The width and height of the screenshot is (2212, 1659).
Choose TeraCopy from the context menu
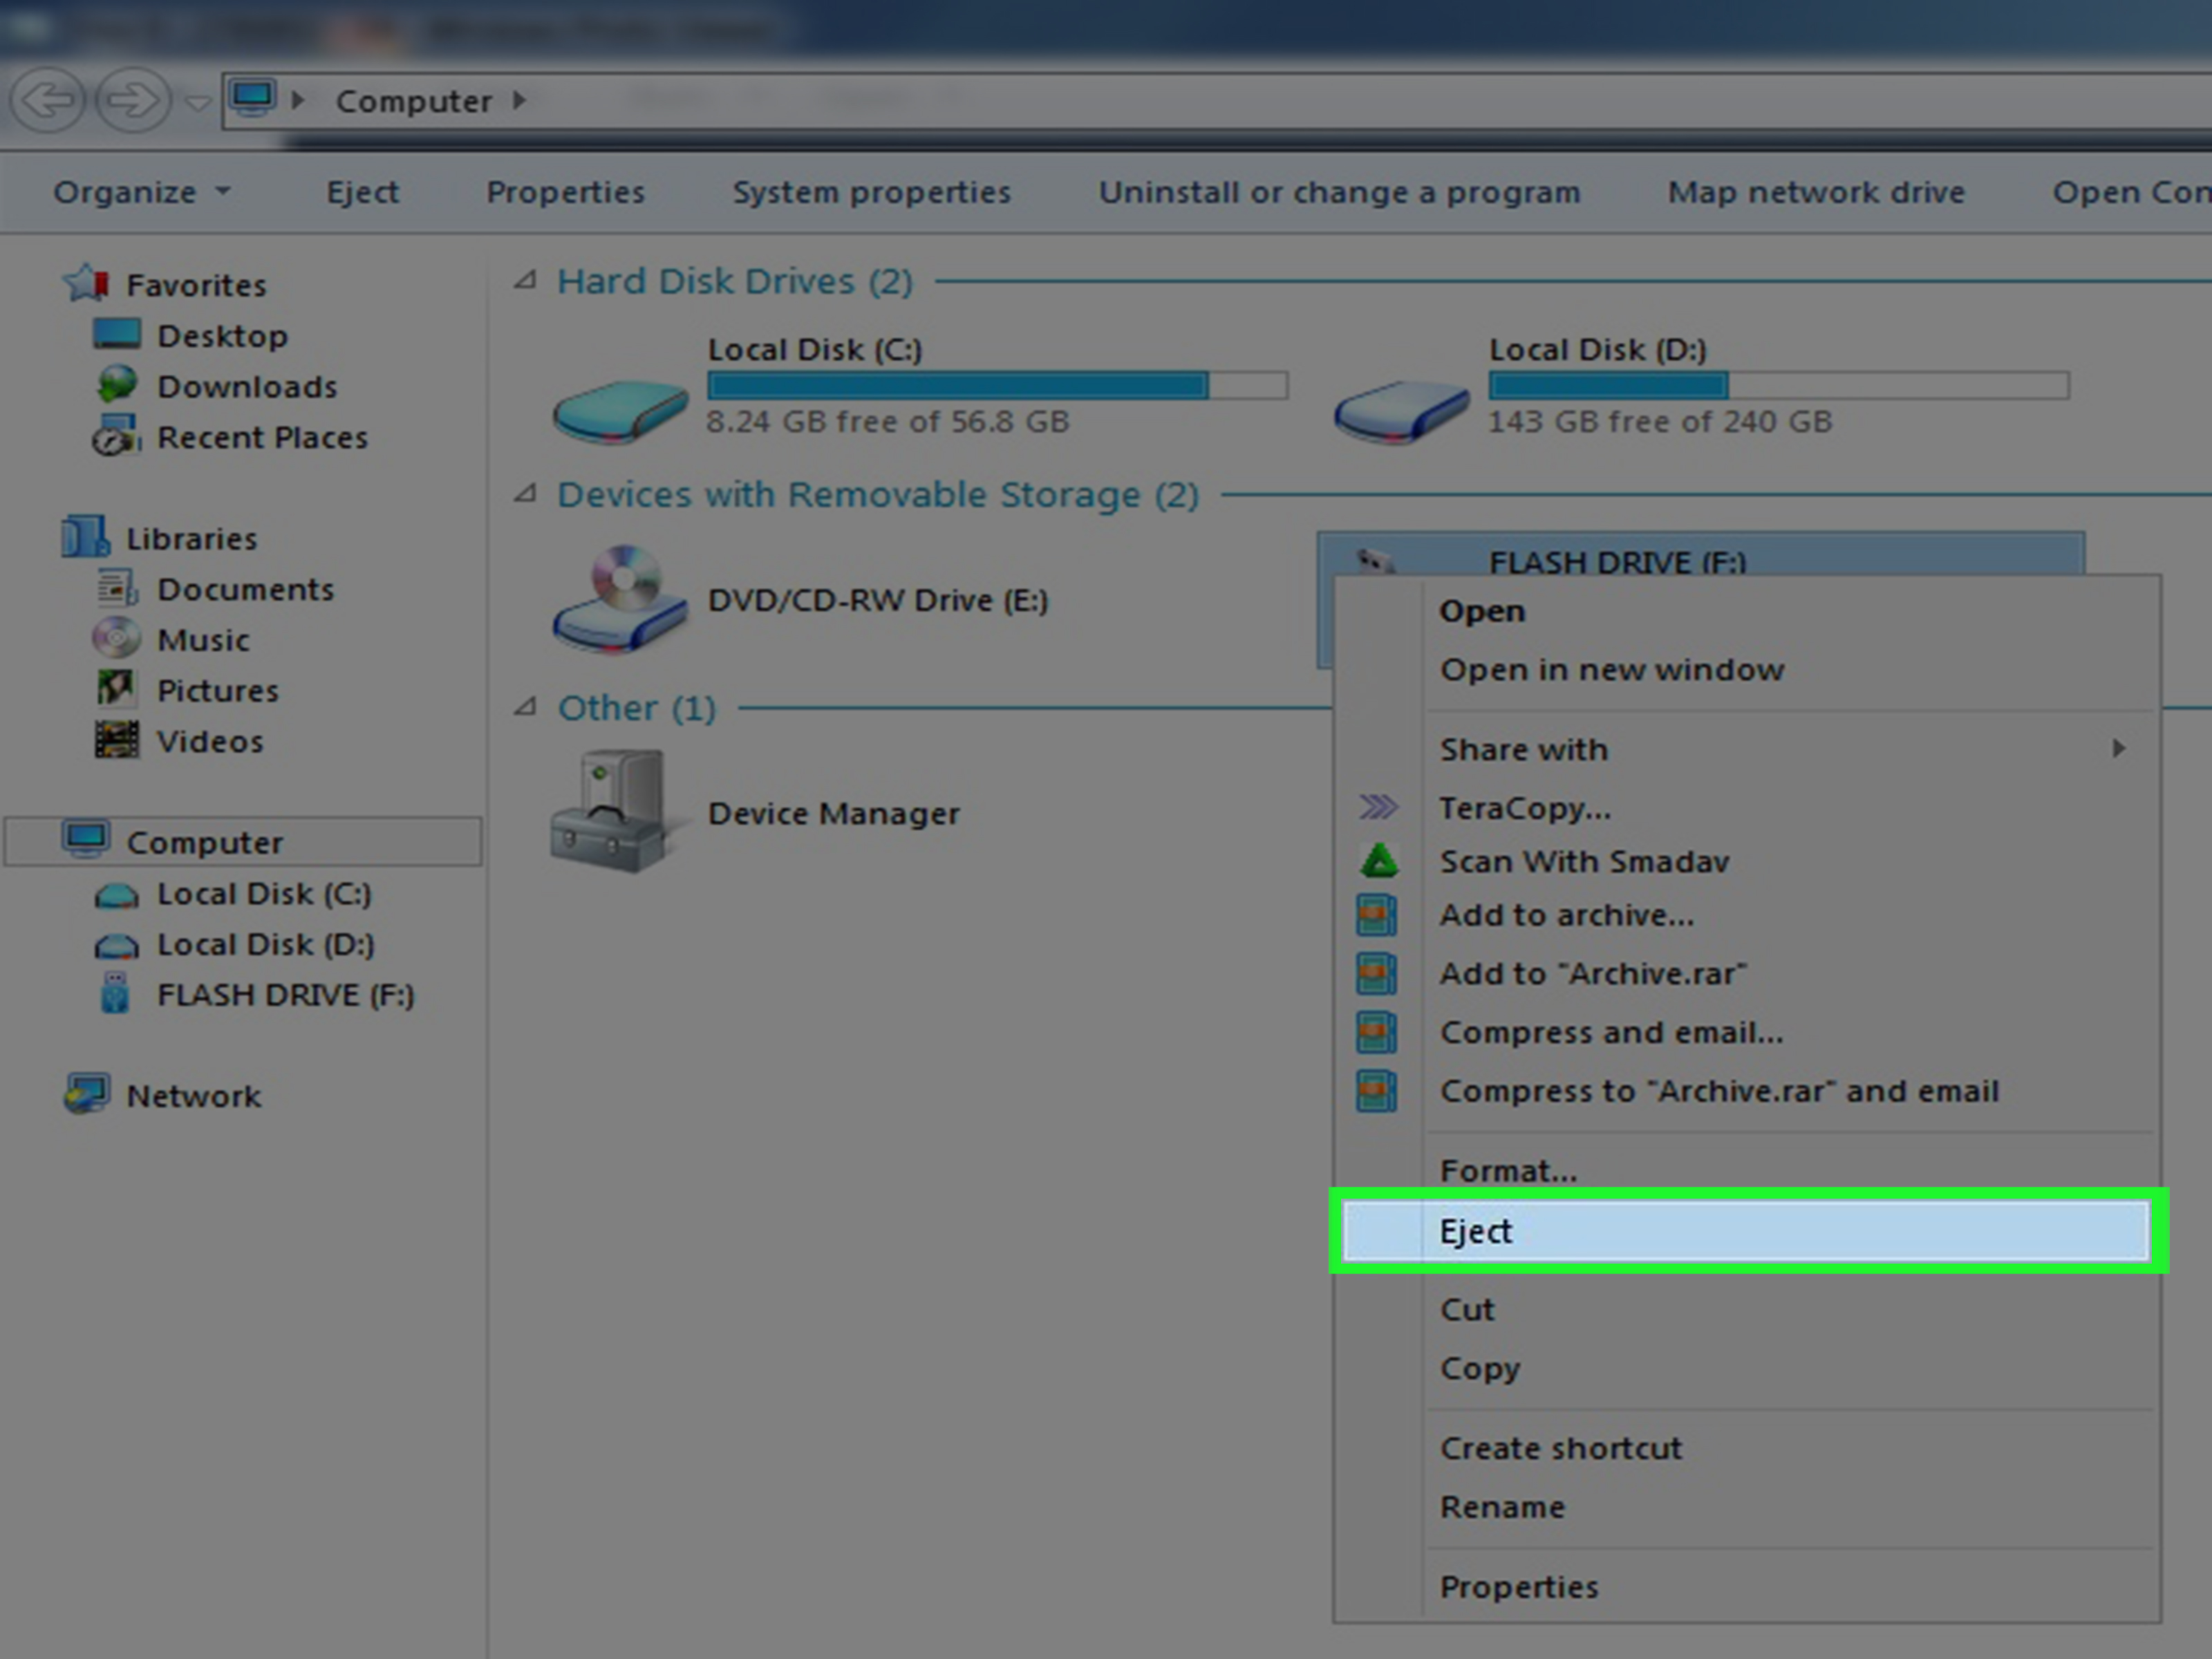coord(1525,808)
